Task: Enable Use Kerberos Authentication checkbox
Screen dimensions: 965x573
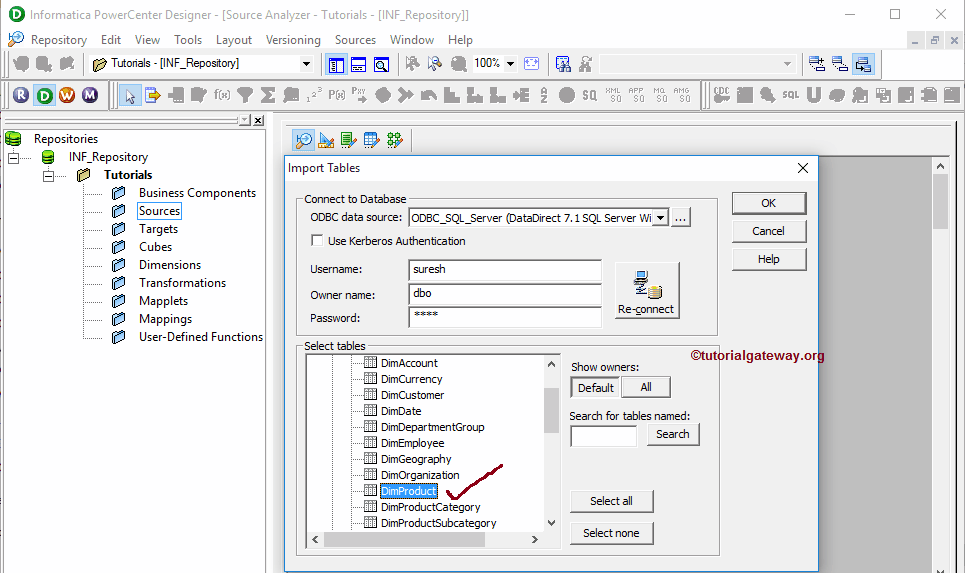Action: [x=317, y=241]
